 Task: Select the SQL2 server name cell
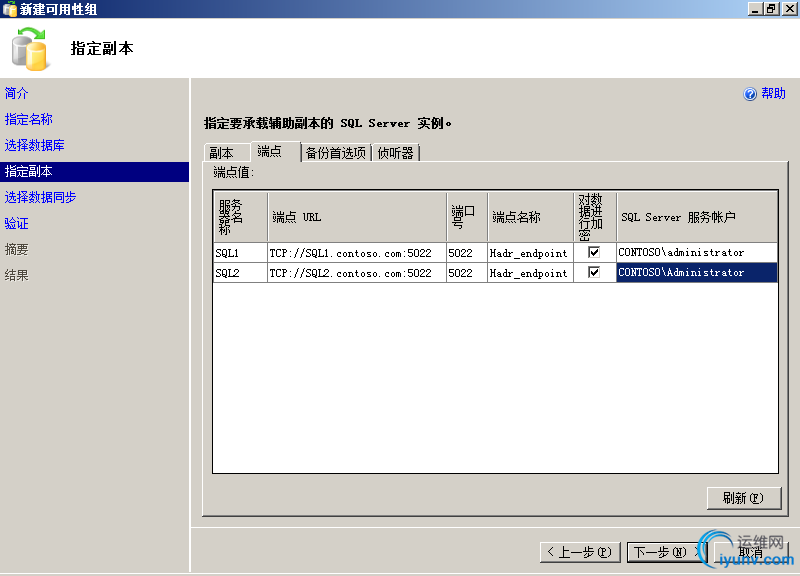240,273
